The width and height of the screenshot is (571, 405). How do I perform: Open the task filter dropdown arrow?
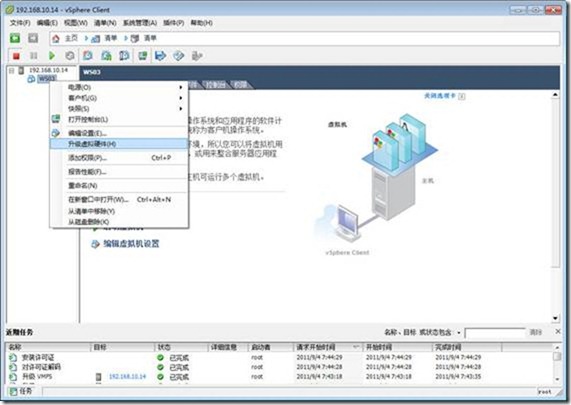pyautogui.click(x=459, y=333)
